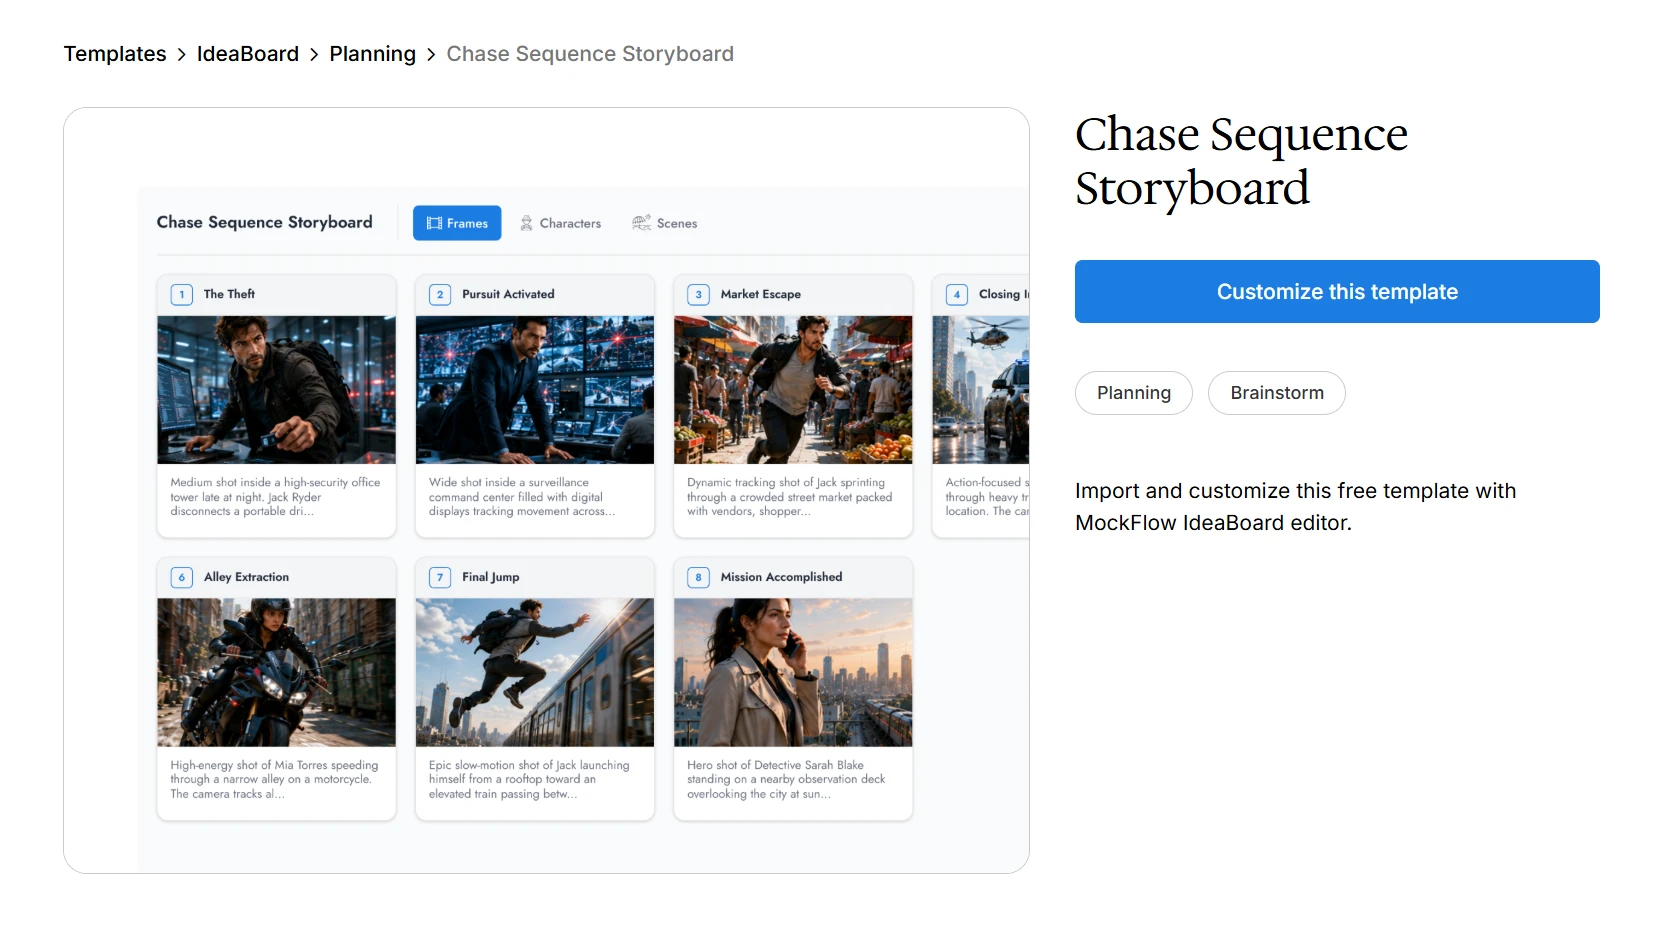This screenshot has width=1660, height=925.
Task: Click the Customize this template button
Action: [1337, 292]
